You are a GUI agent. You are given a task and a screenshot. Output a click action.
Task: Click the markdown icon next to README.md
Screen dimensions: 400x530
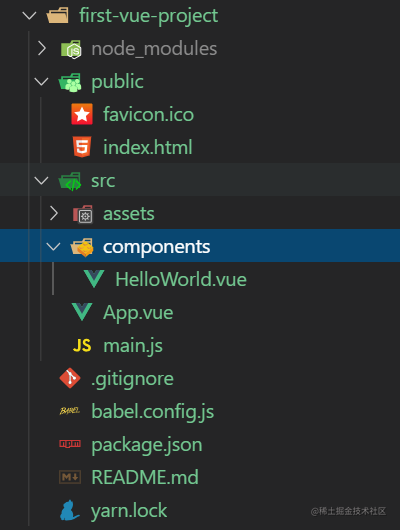[x=70, y=477]
